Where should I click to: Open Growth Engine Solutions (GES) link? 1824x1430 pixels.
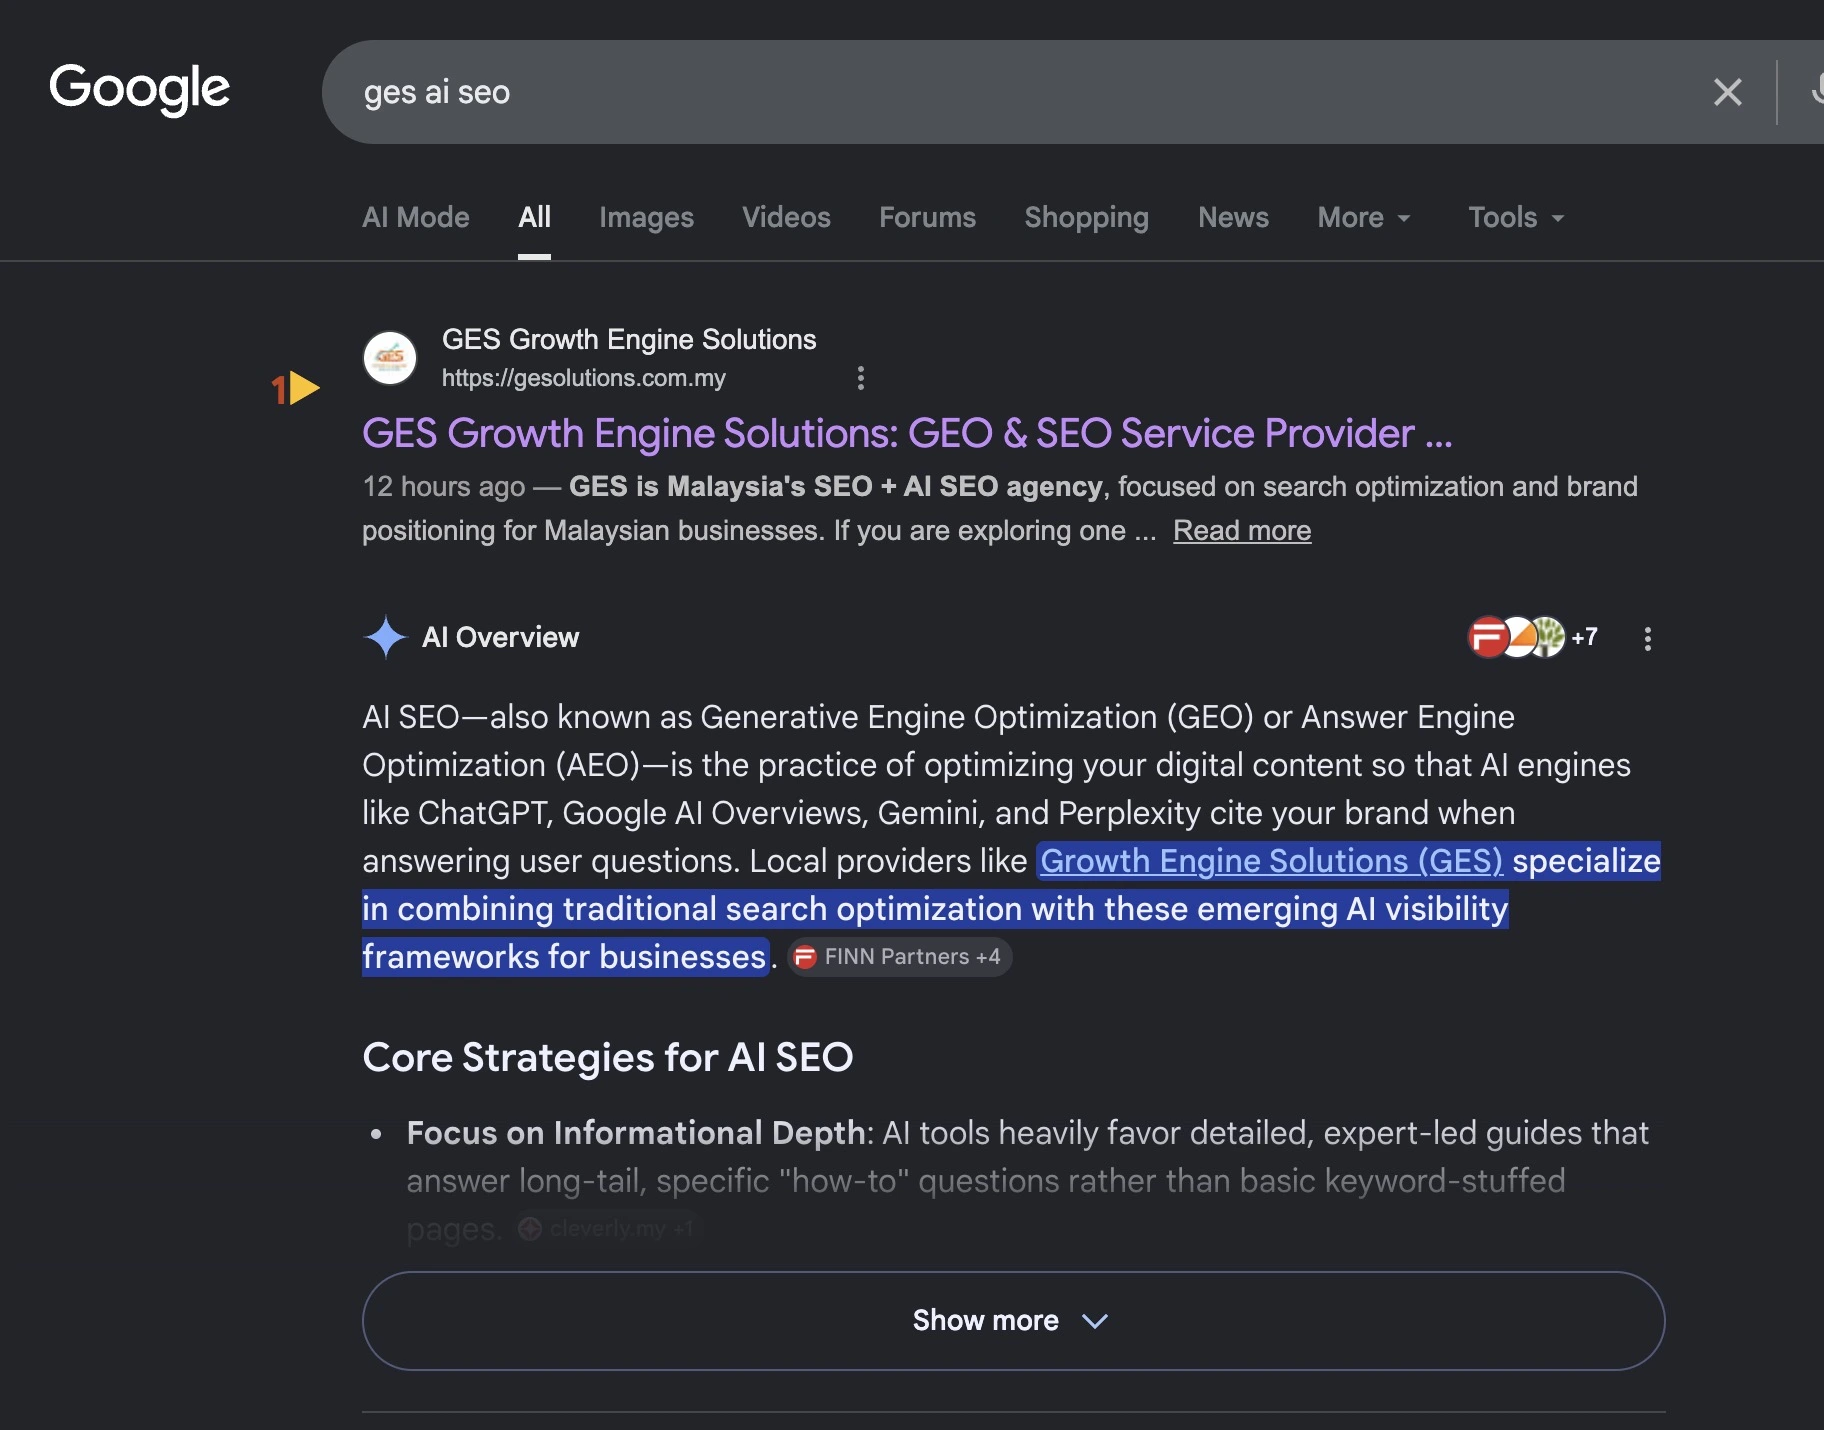[x=1271, y=861]
